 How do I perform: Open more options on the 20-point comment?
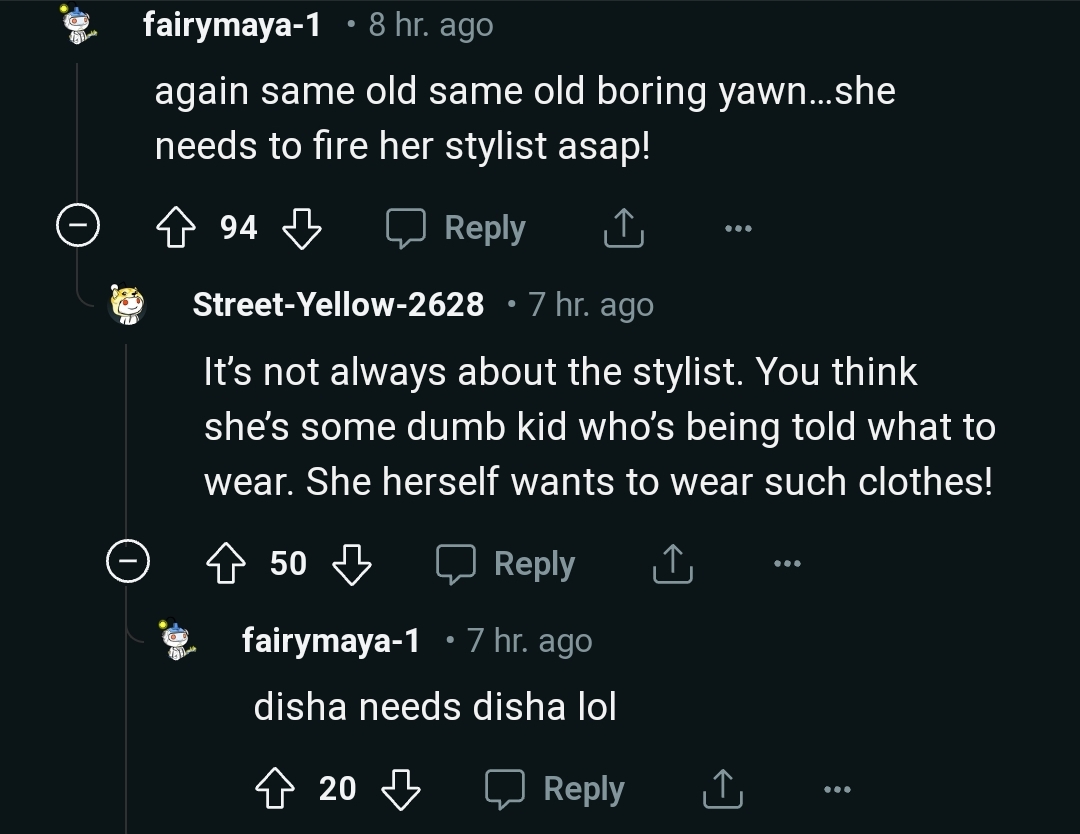pyautogui.click(x=836, y=788)
